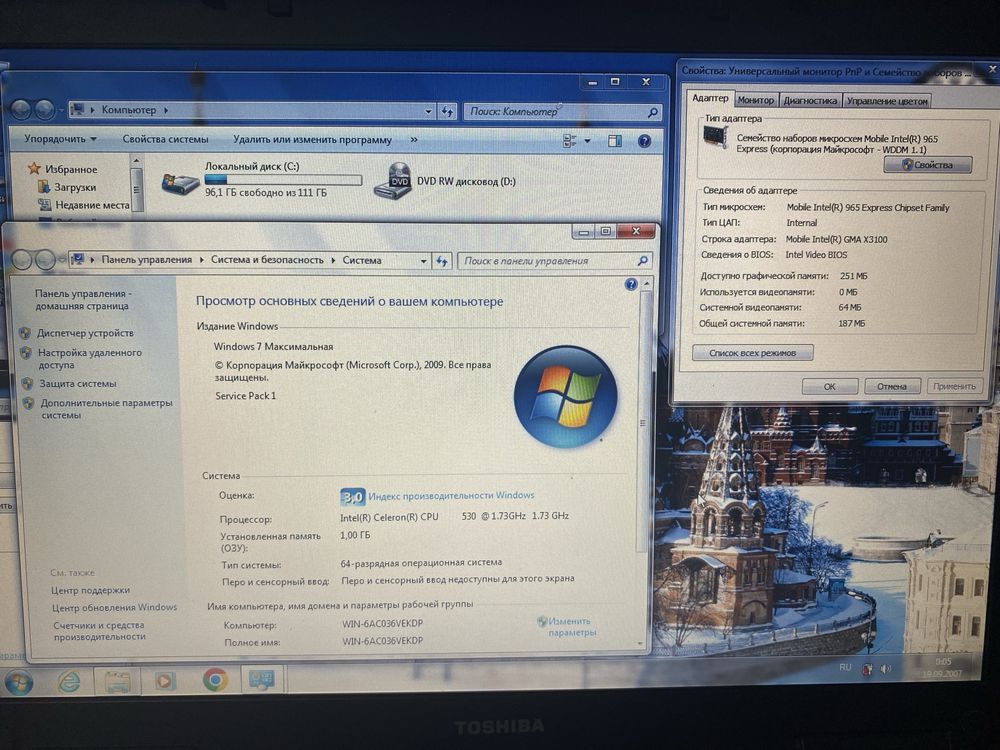Launch Internet Explorer from the taskbar

point(68,682)
